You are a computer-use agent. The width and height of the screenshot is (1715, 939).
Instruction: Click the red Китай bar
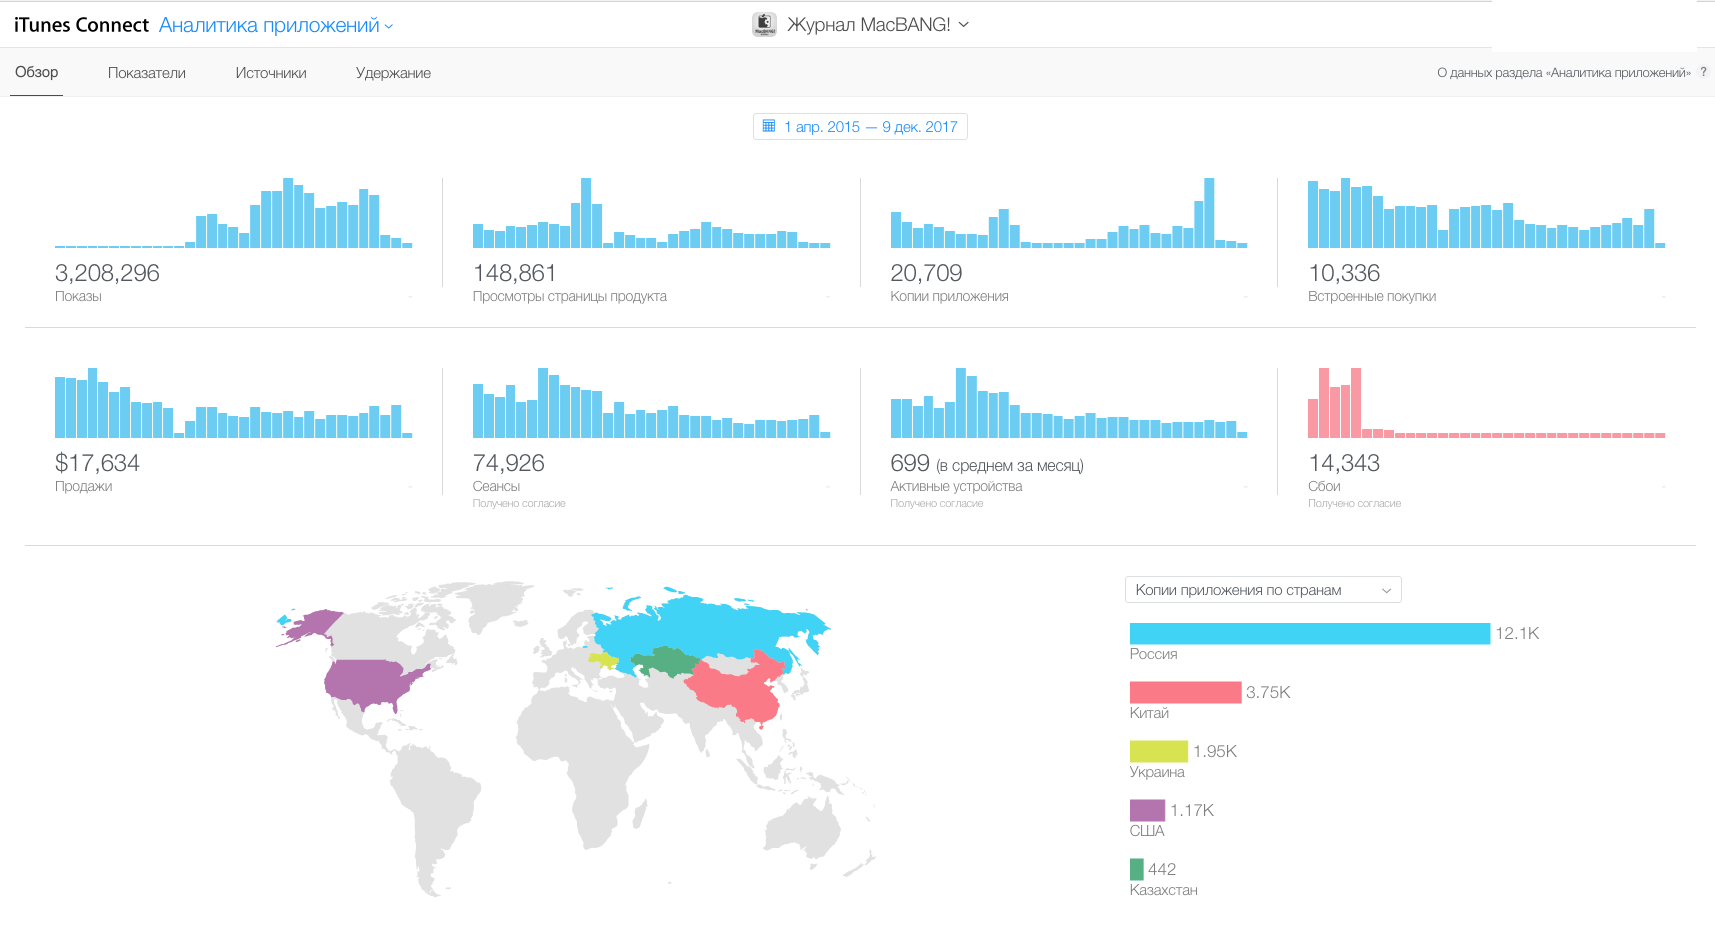pyautogui.click(x=1185, y=693)
